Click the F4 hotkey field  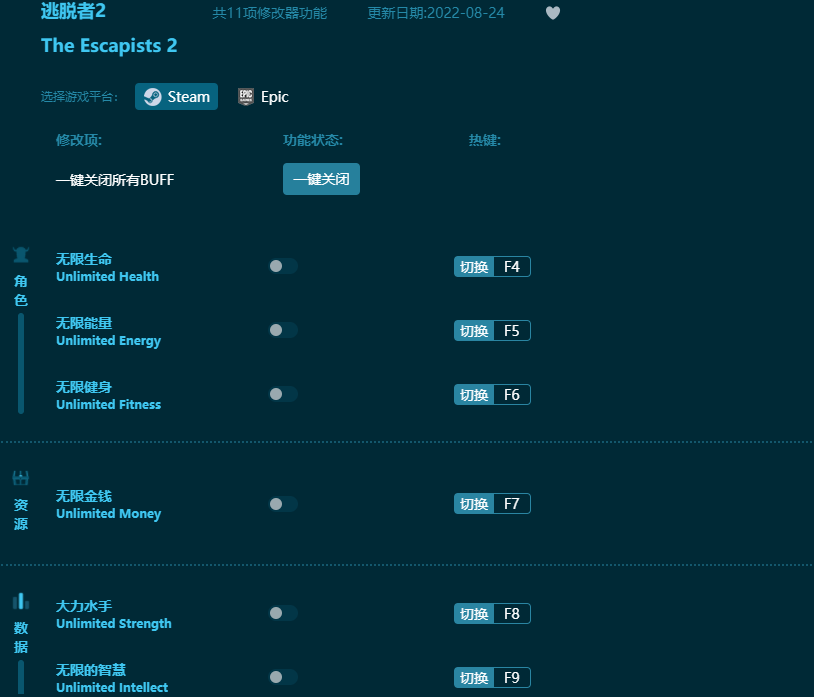512,267
